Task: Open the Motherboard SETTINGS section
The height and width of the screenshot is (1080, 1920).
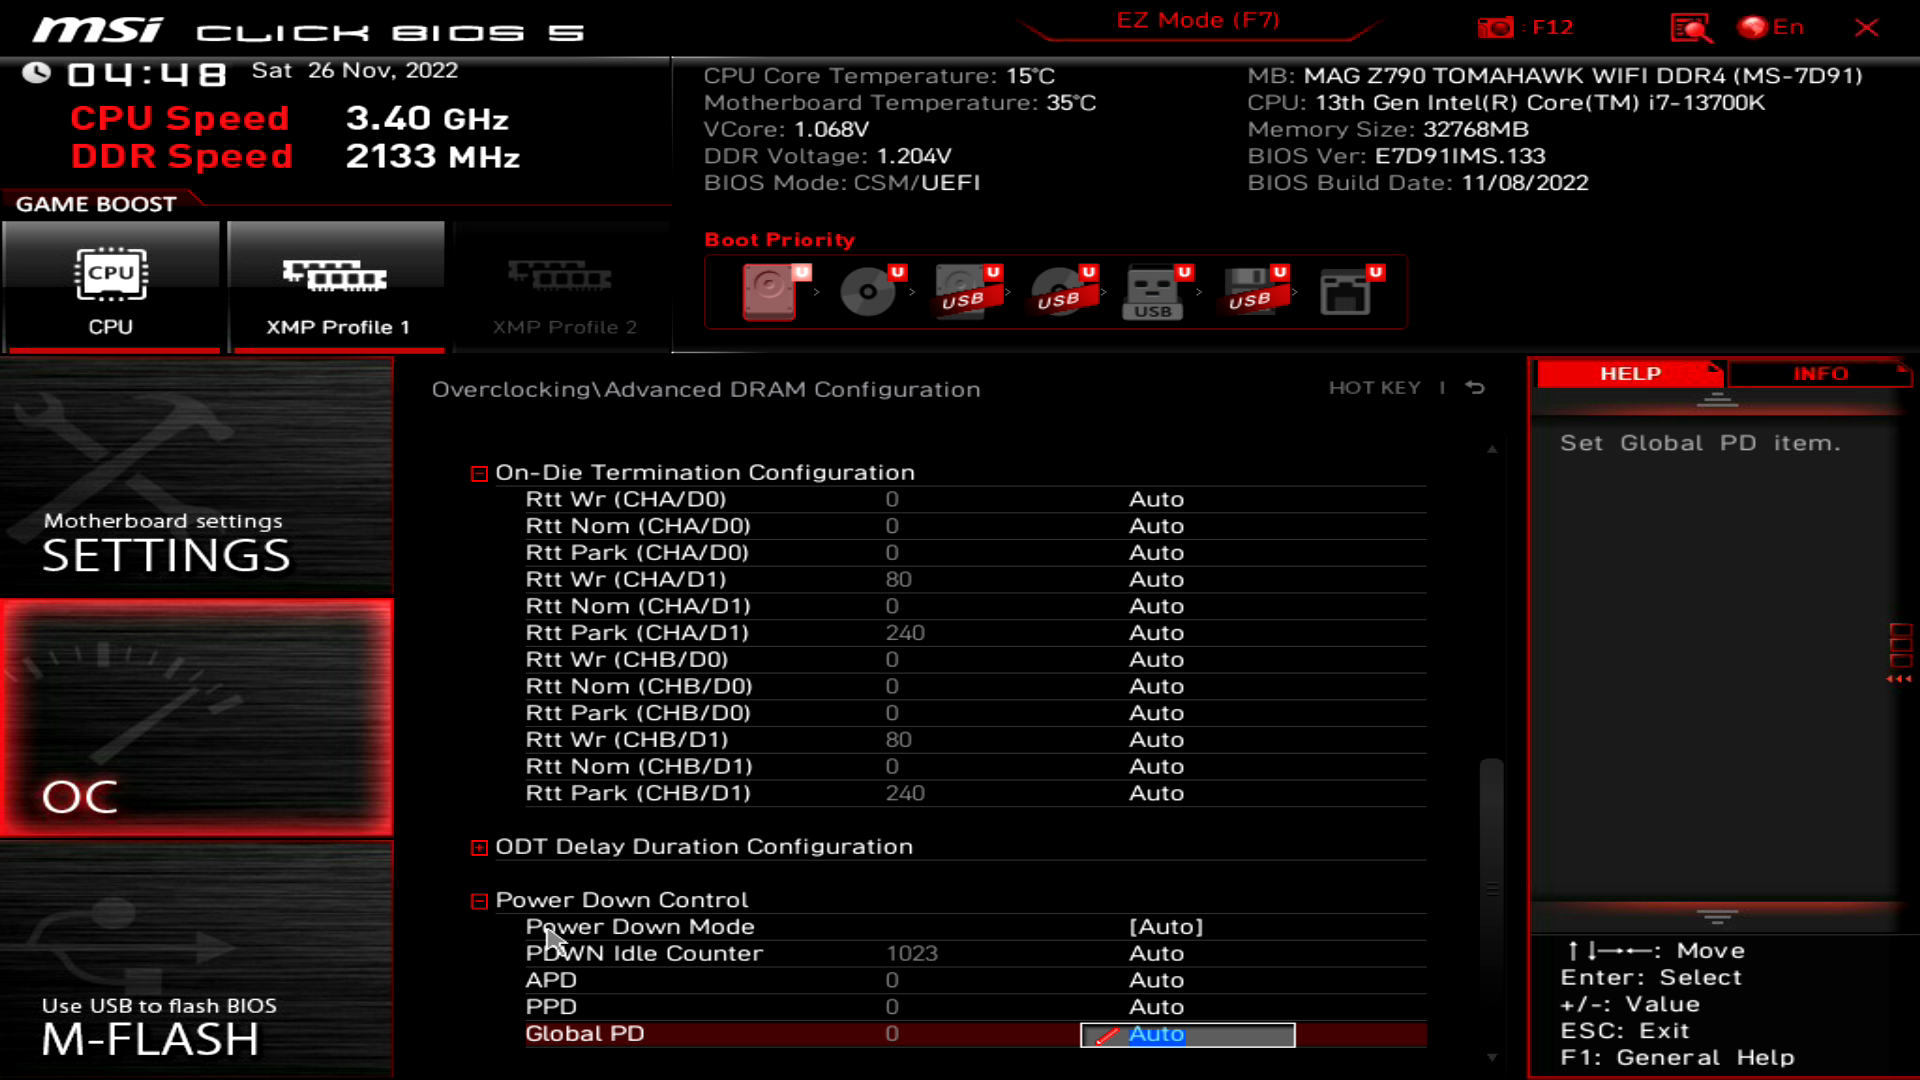Action: coord(196,478)
